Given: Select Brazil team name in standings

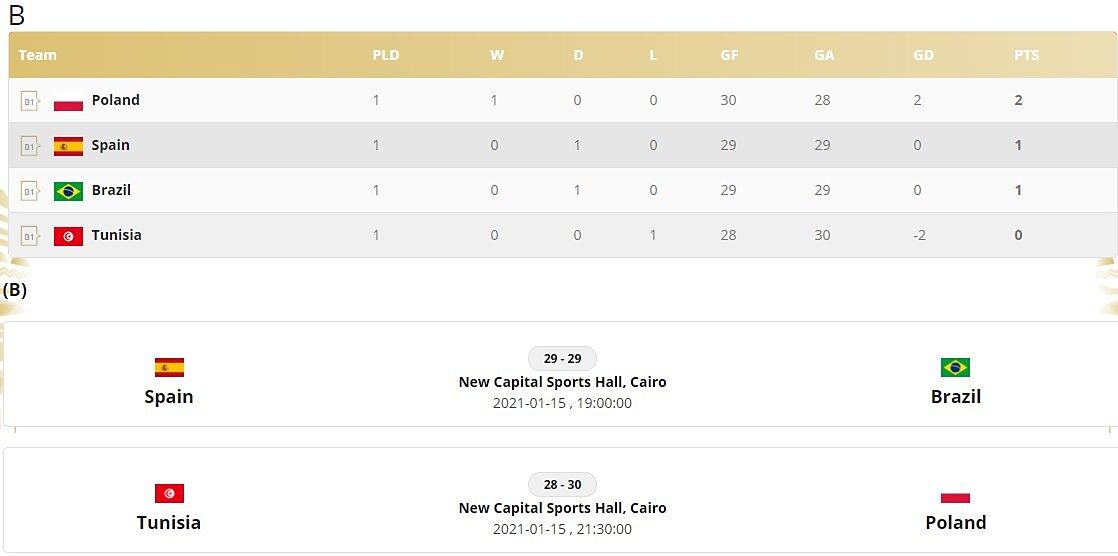Looking at the screenshot, I should (x=111, y=190).
